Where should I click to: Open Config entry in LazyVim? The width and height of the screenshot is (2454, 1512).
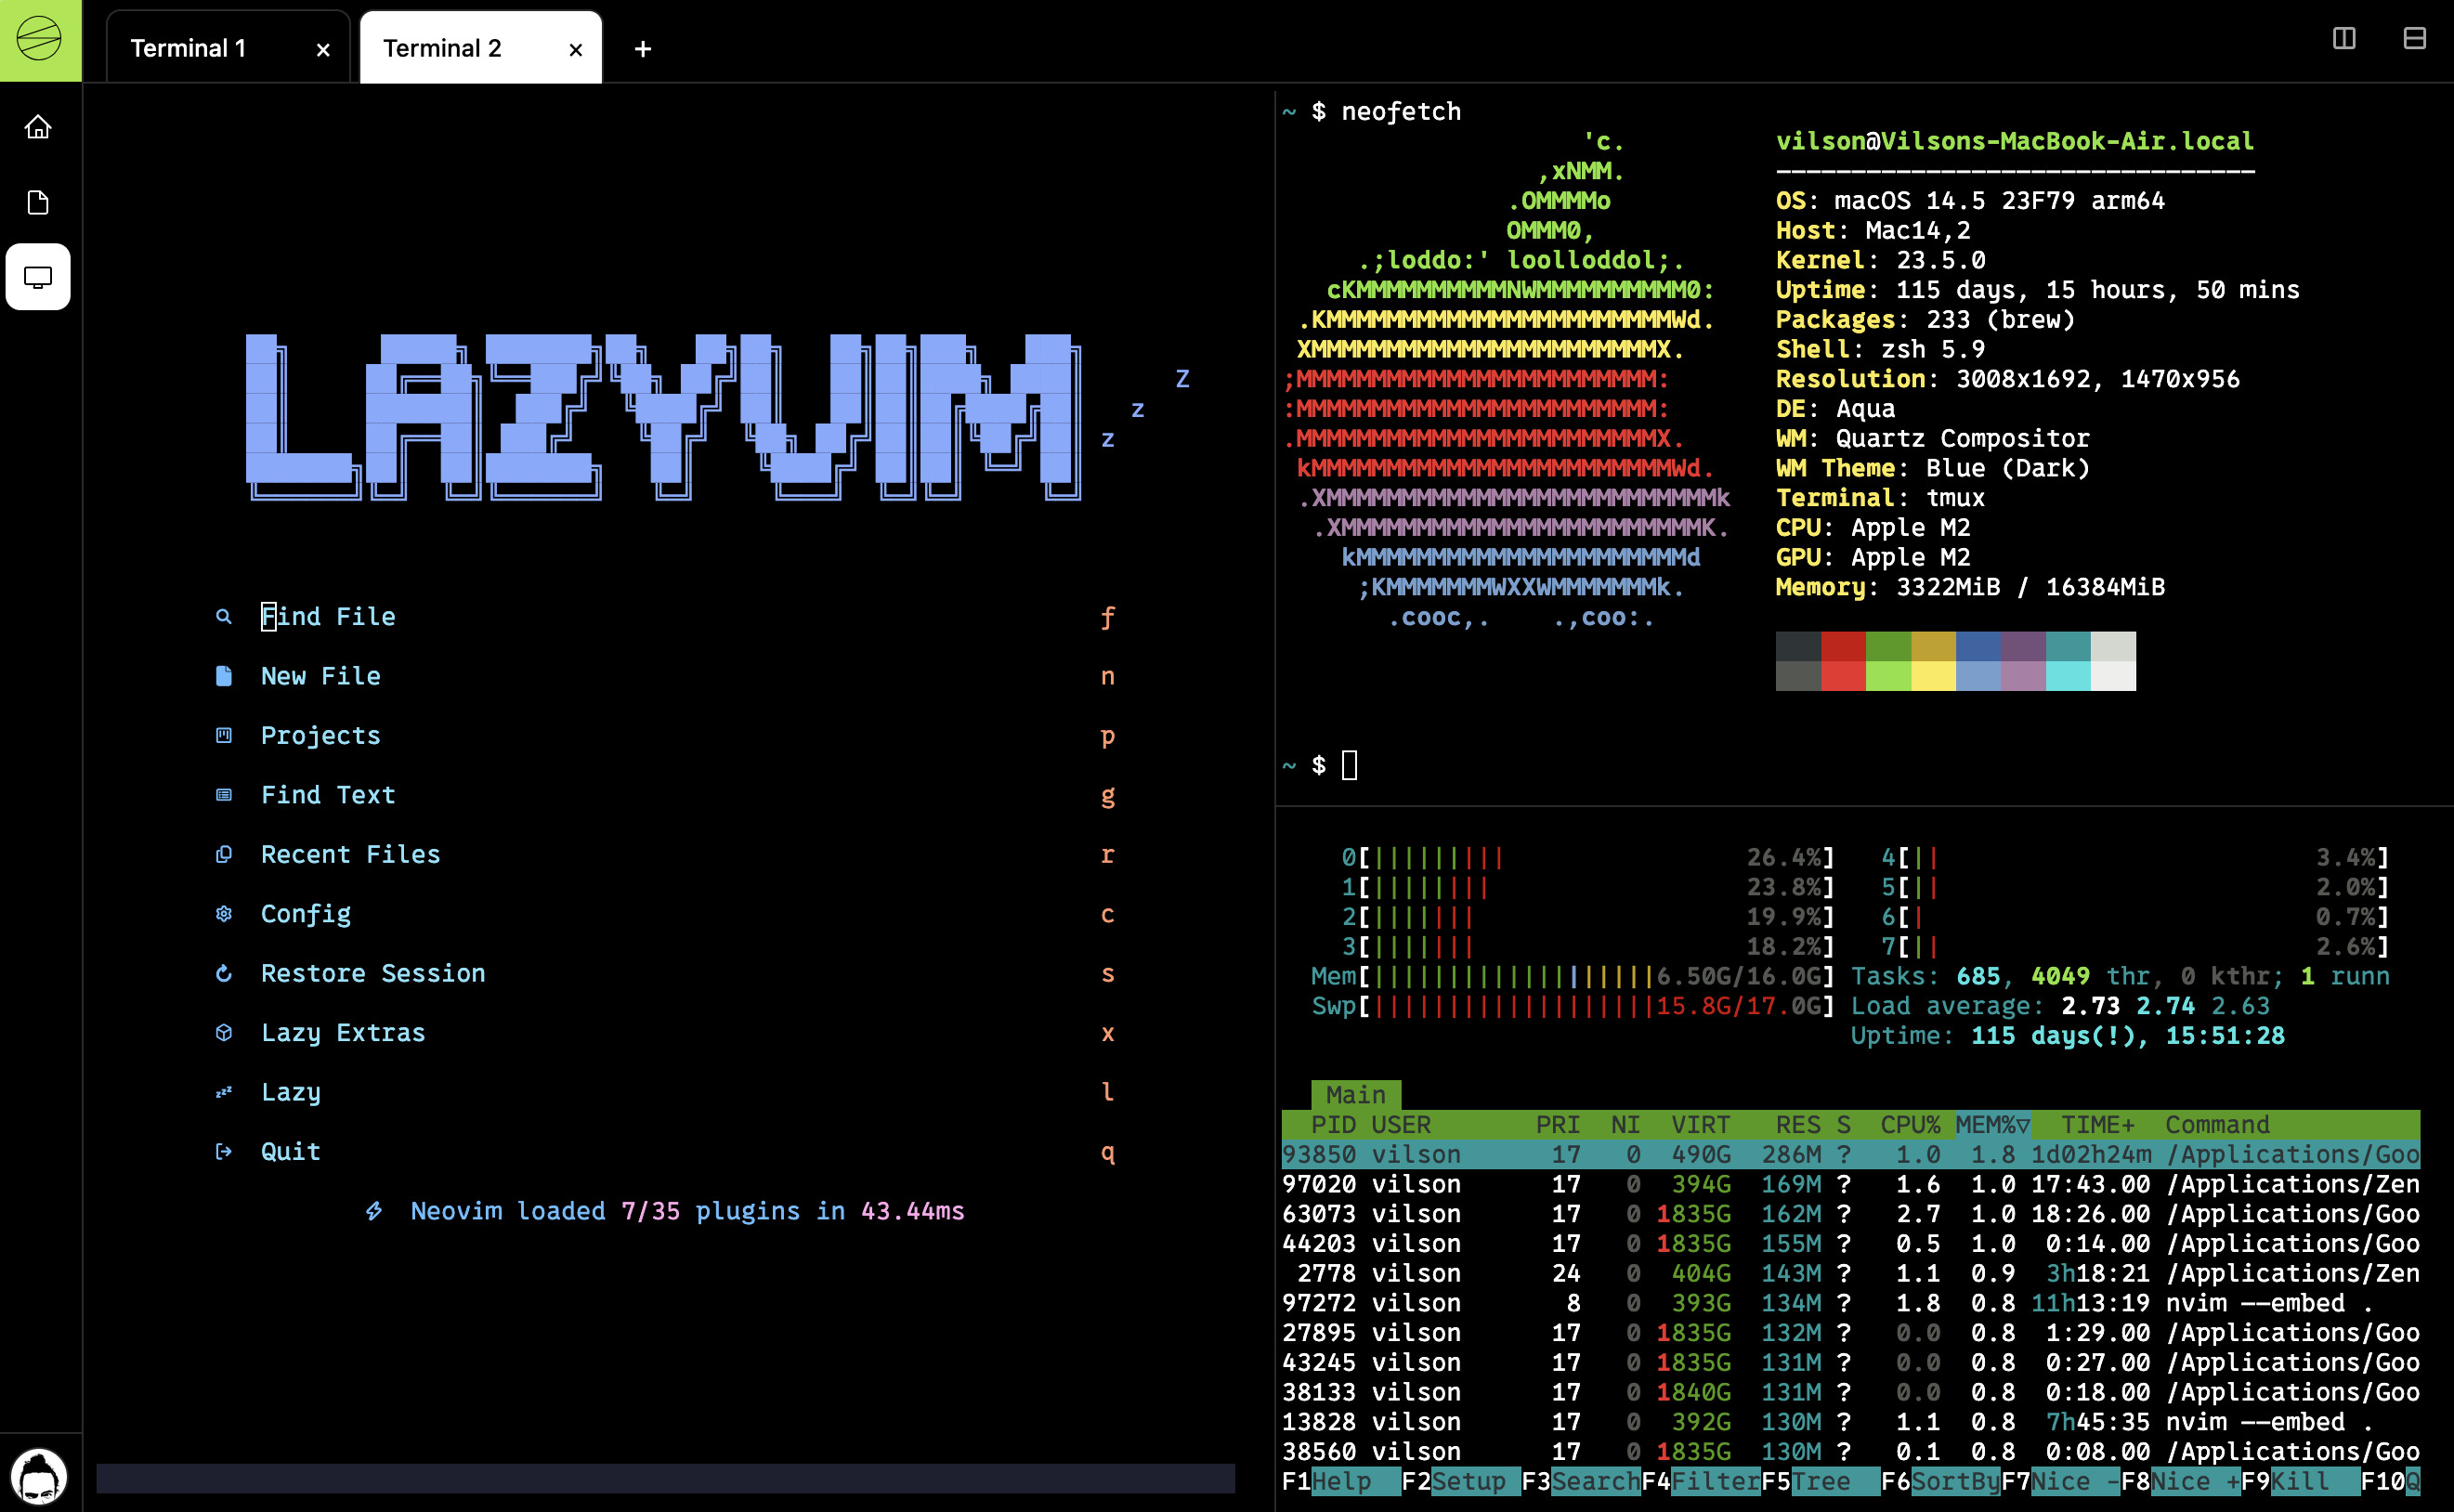(x=306, y=914)
